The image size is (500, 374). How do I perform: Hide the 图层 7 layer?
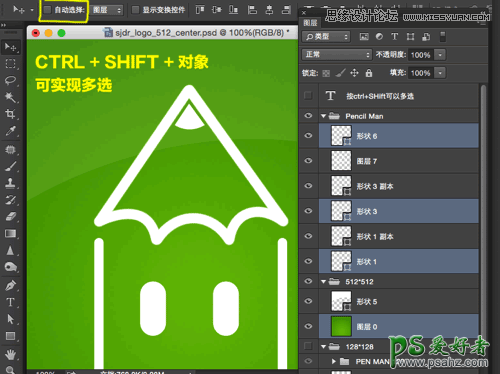coord(308,161)
